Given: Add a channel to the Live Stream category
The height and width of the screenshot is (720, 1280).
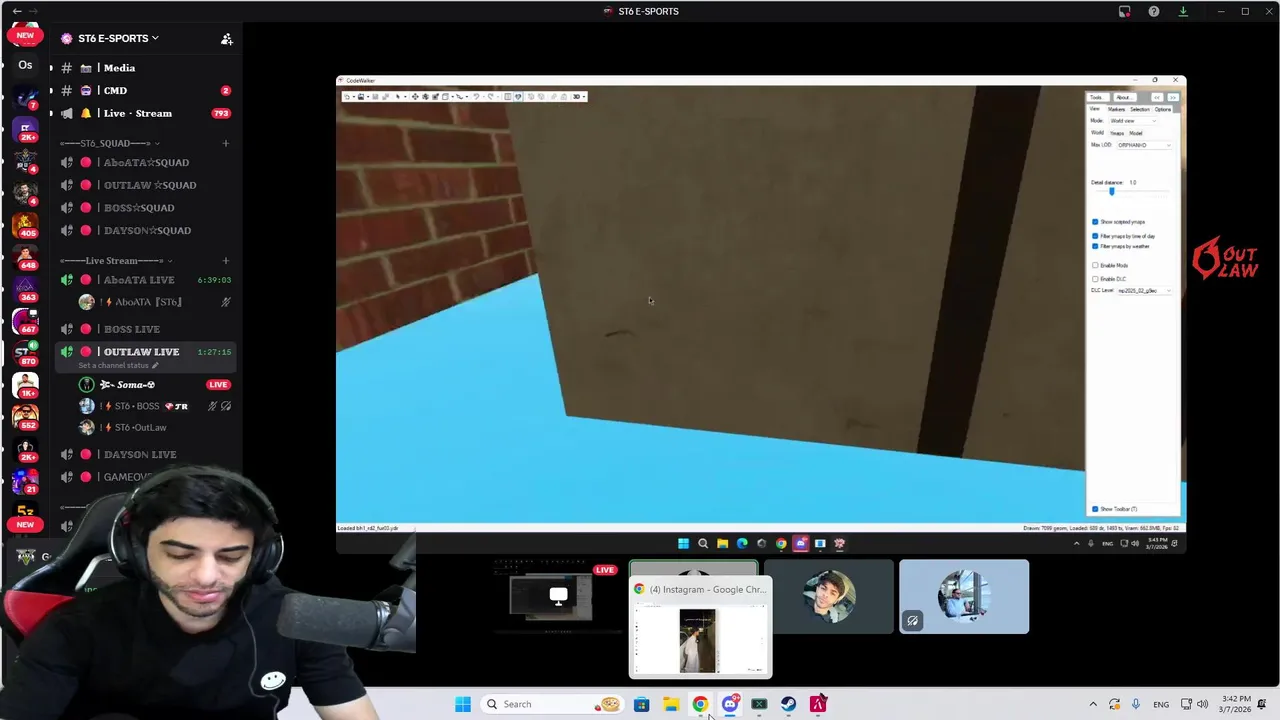Looking at the screenshot, I should [x=225, y=261].
